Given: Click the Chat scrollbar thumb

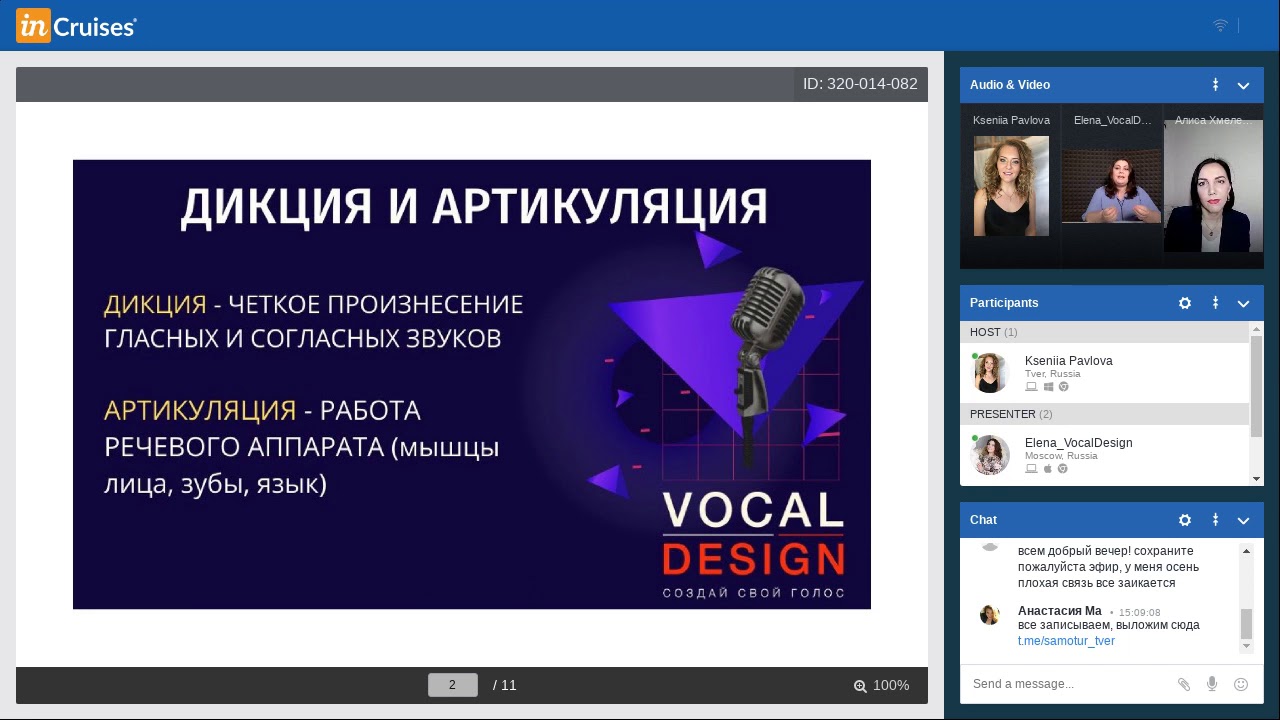Looking at the screenshot, I should point(1246,623).
